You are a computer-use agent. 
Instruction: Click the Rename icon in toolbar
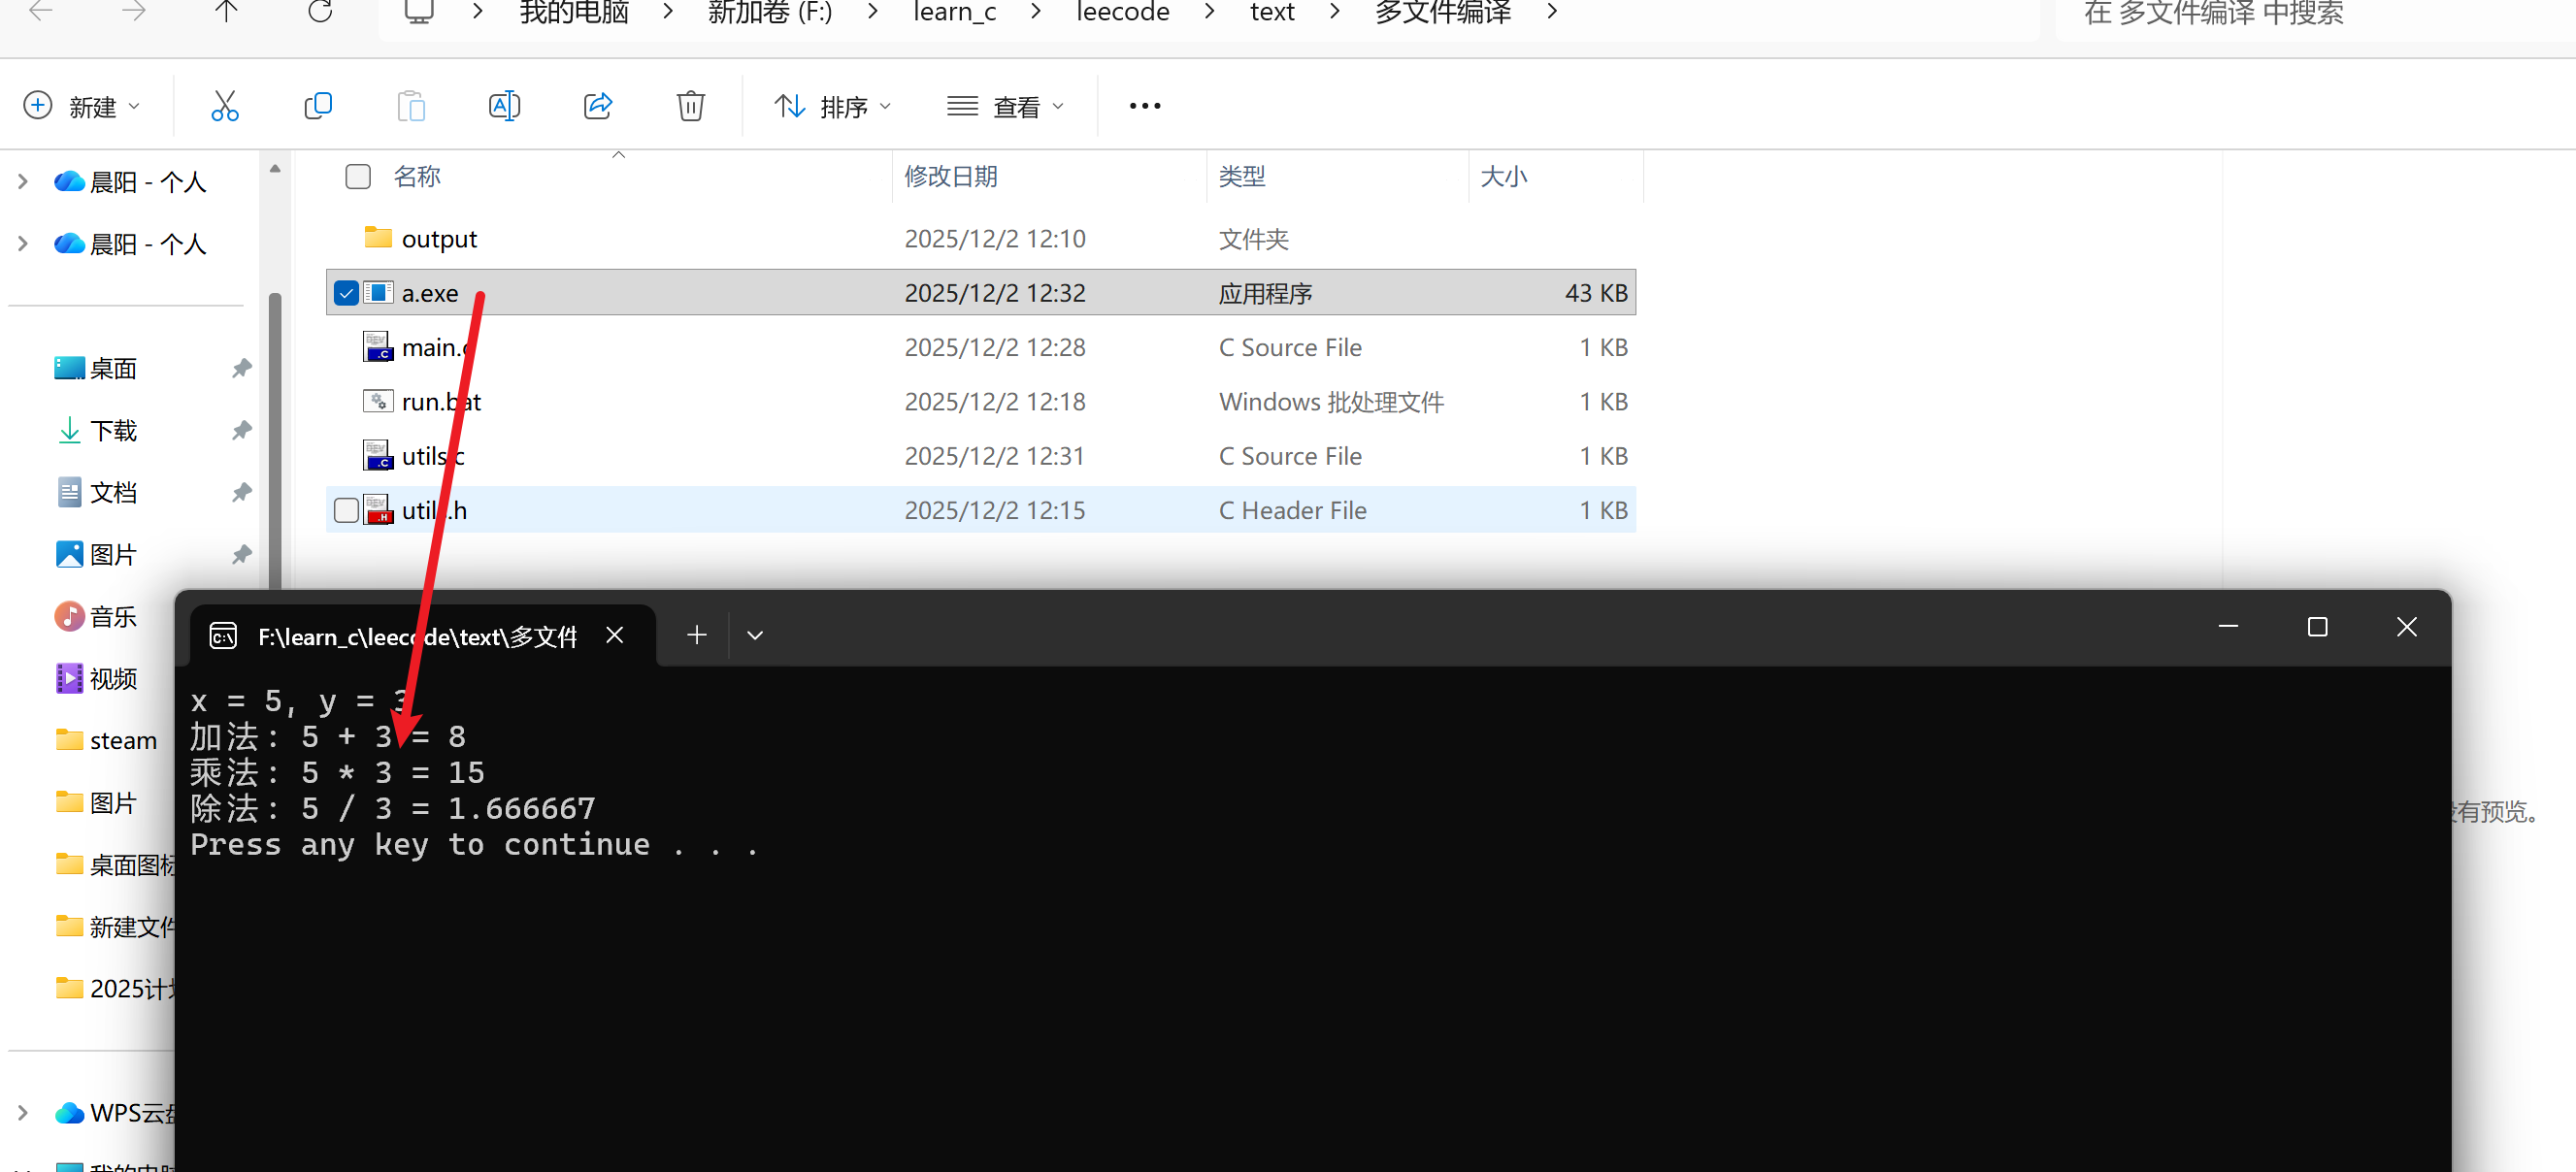pos(504,106)
